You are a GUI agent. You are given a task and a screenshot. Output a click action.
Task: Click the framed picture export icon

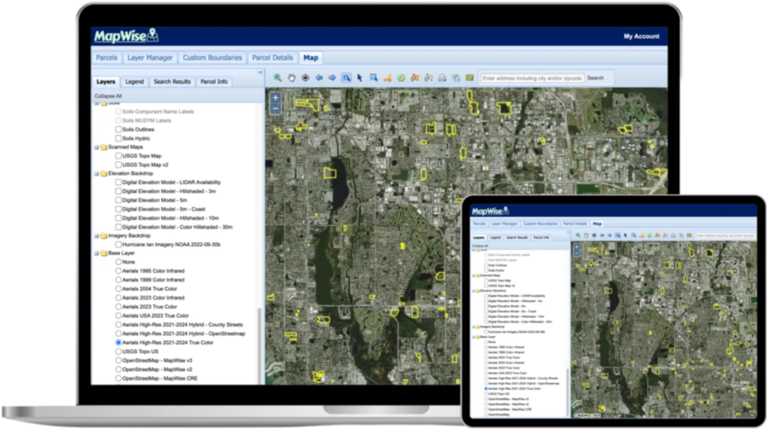(x=469, y=78)
